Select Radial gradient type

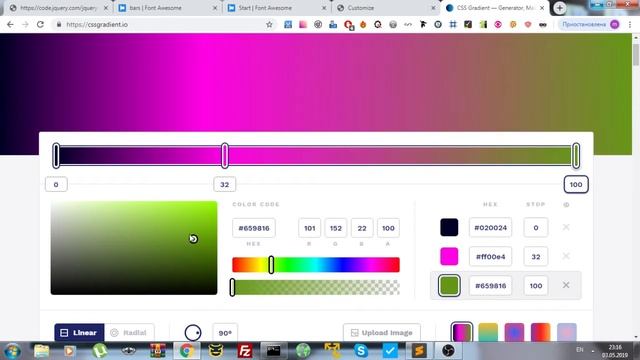[129, 333]
